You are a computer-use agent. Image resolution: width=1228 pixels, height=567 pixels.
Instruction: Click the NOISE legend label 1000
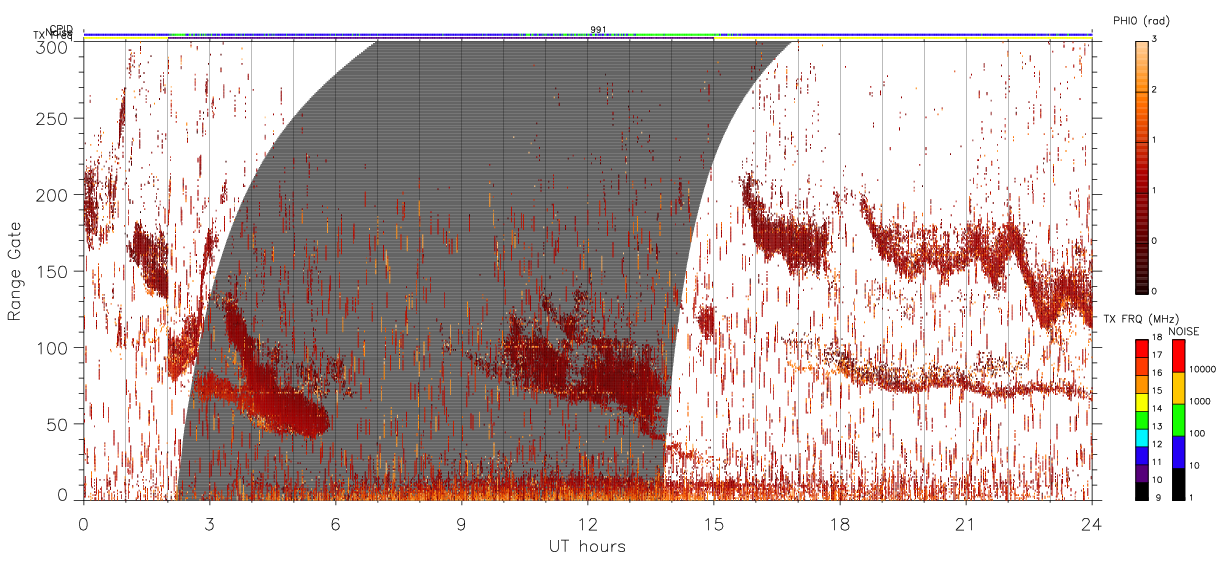[1198, 402]
